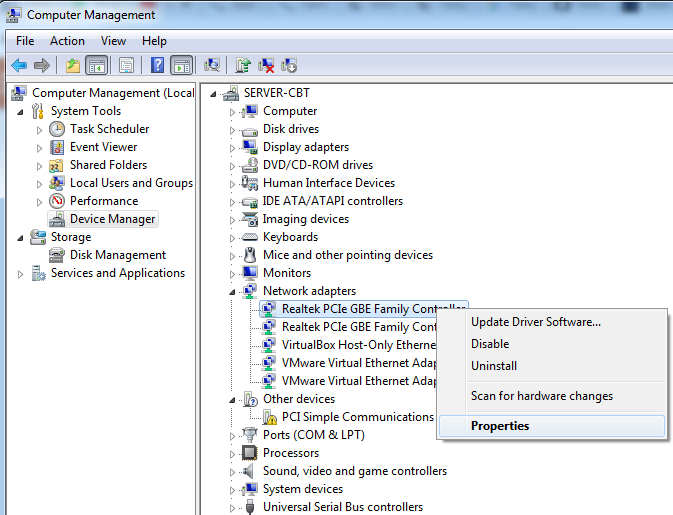673x515 pixels.
Task: Click the Mice and other pointing devices icon
Action: [250, 255]
